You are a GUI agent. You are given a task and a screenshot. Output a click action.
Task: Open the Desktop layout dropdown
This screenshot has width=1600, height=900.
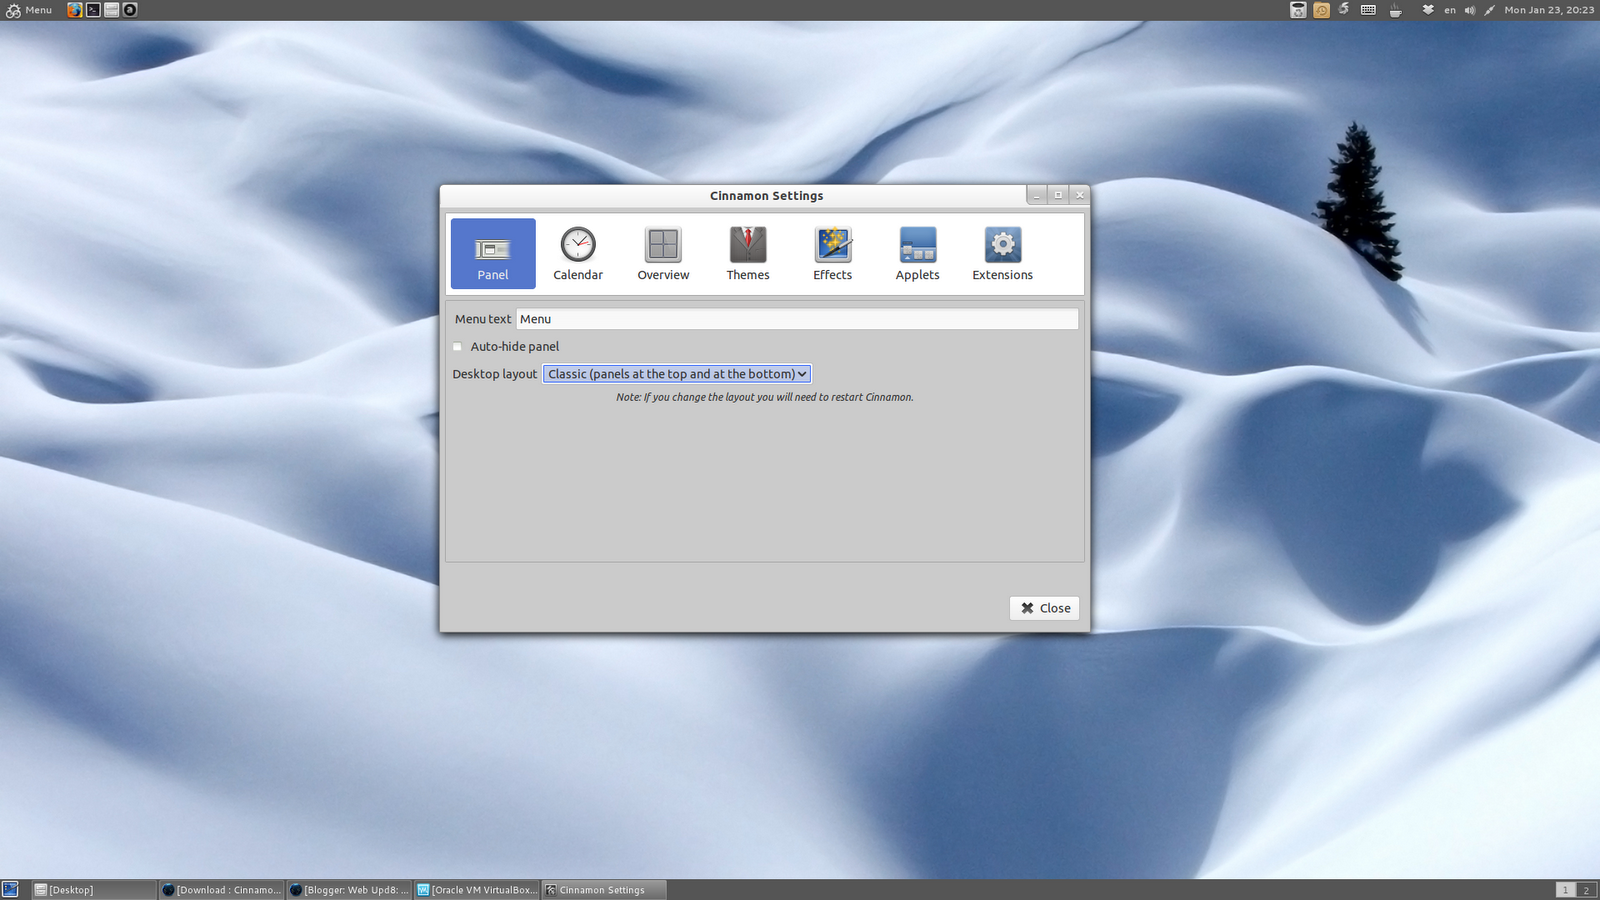coord(676,373)
